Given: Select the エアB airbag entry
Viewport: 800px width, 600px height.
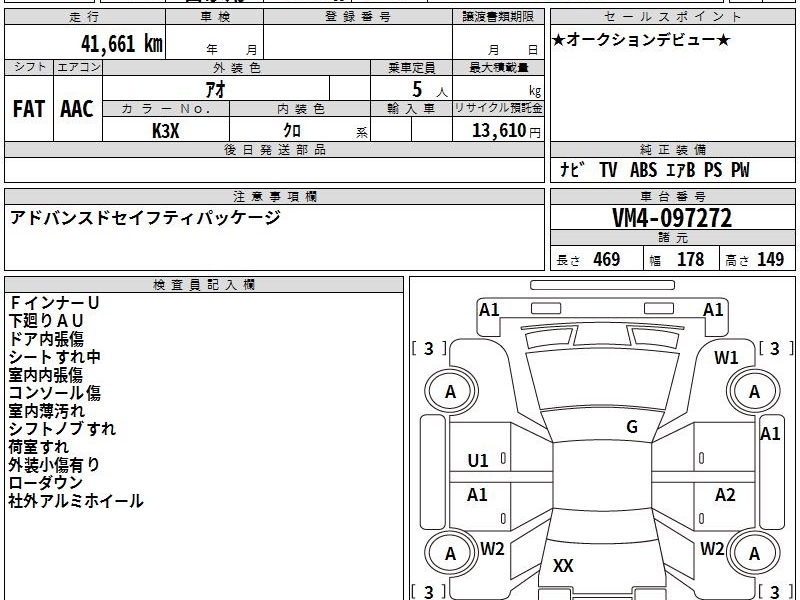Looking at the screenshot, I should click(681, 169).
